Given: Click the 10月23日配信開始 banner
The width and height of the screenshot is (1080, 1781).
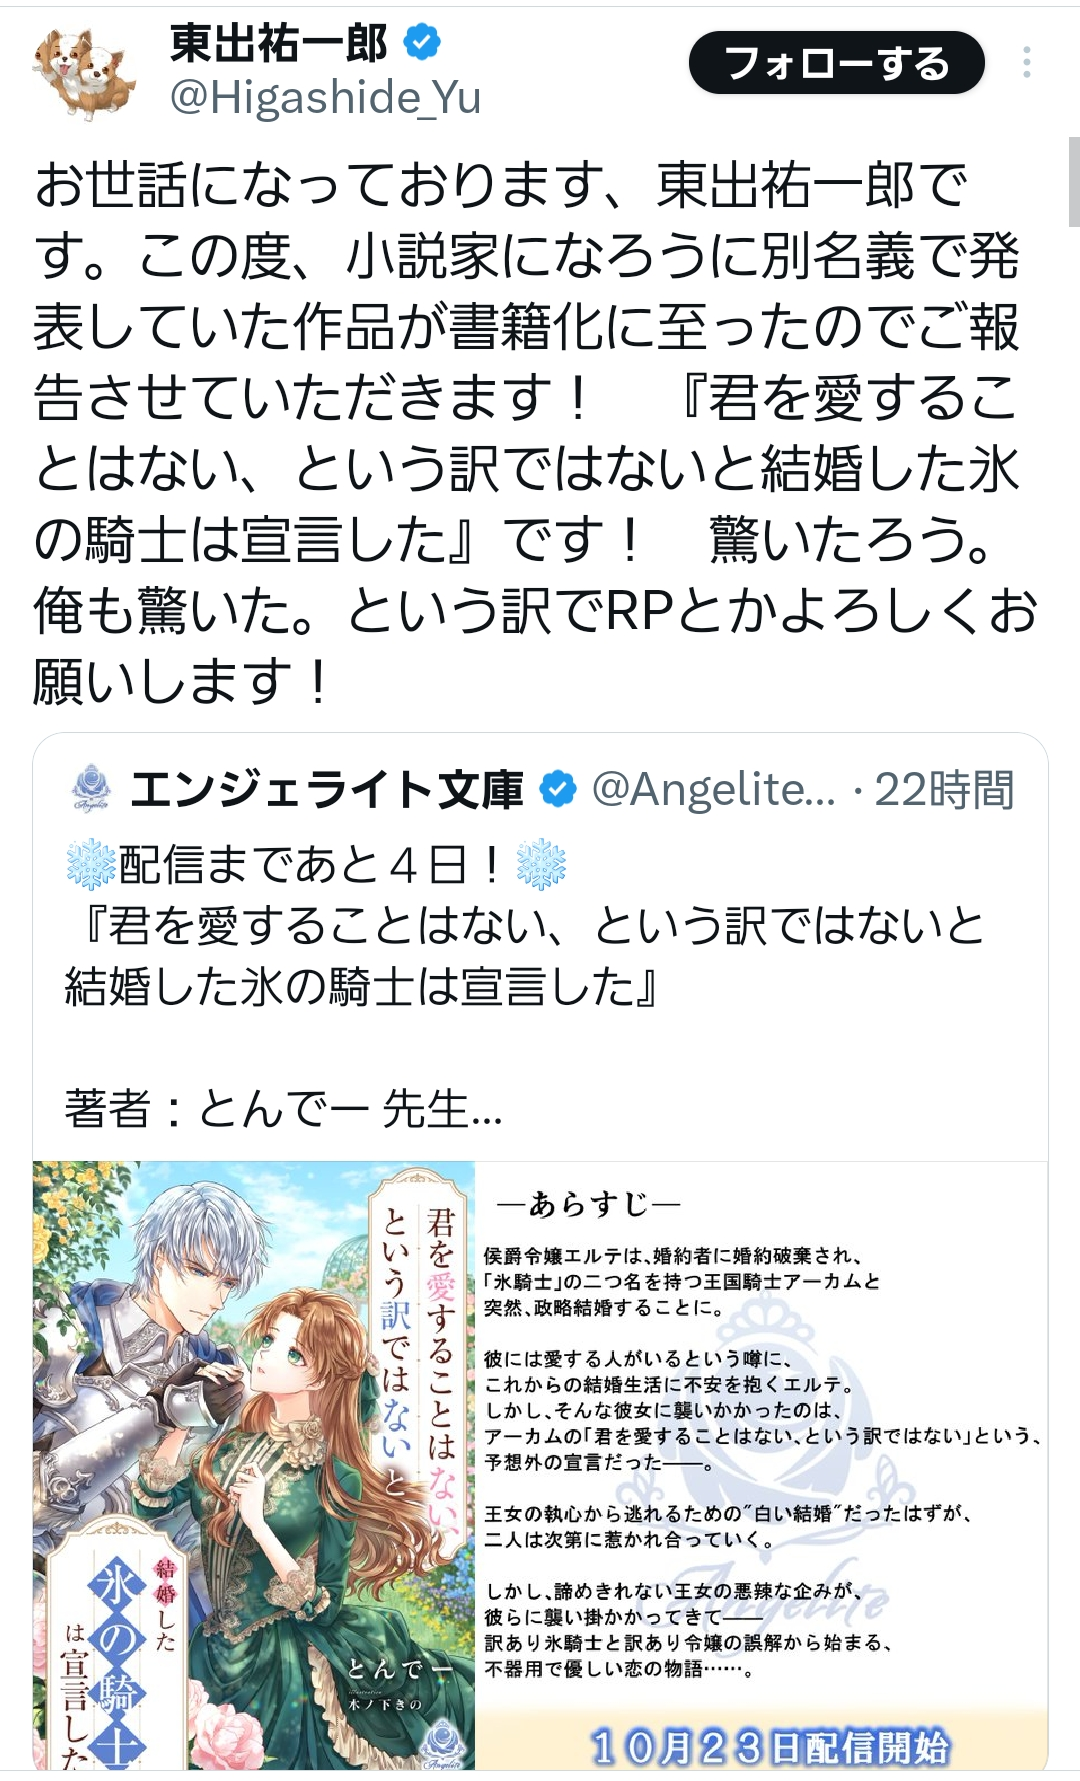Looking at the screenshot, I should (x=769, y=1746).
